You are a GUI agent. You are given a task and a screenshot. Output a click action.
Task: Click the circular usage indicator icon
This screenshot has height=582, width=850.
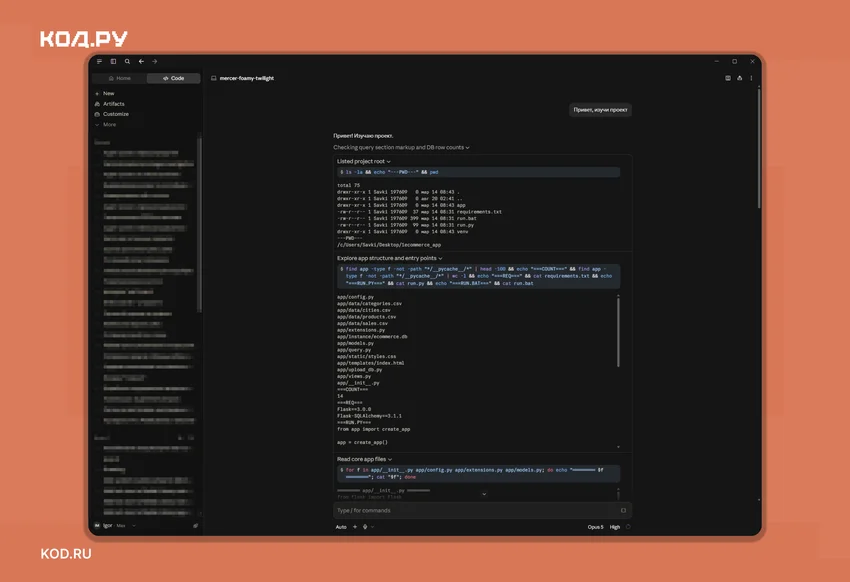(x=628, y=527)
